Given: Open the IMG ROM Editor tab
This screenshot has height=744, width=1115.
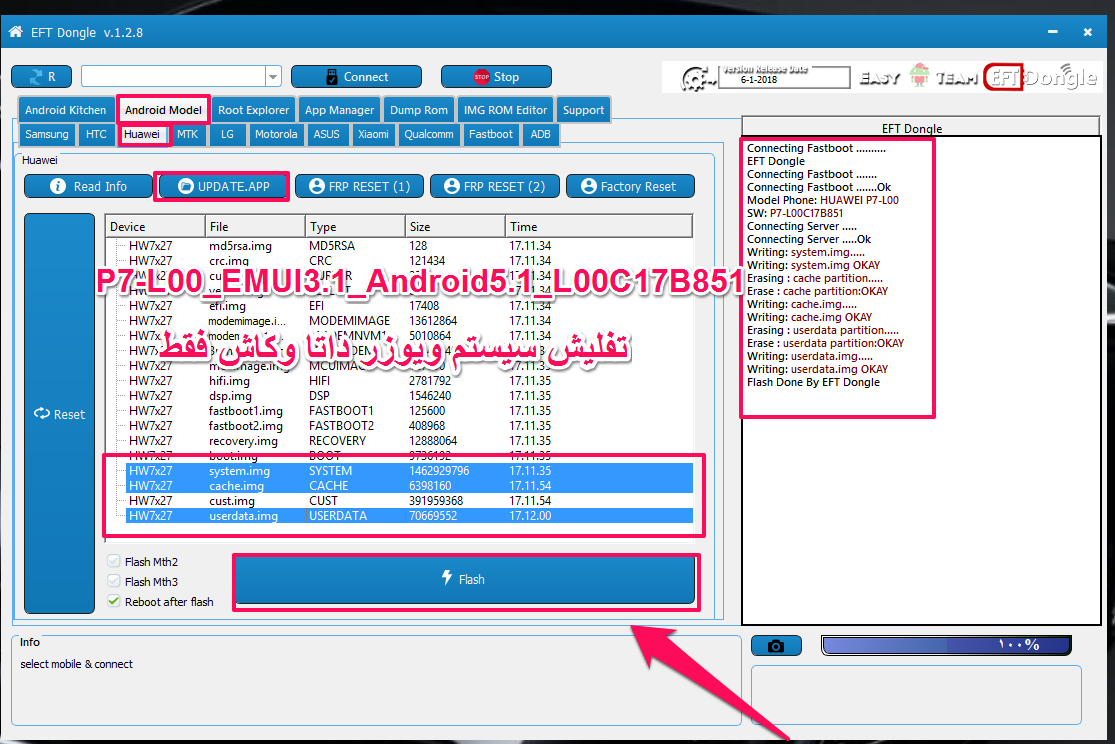Looking at the screenshot, I should coord(506,110).
